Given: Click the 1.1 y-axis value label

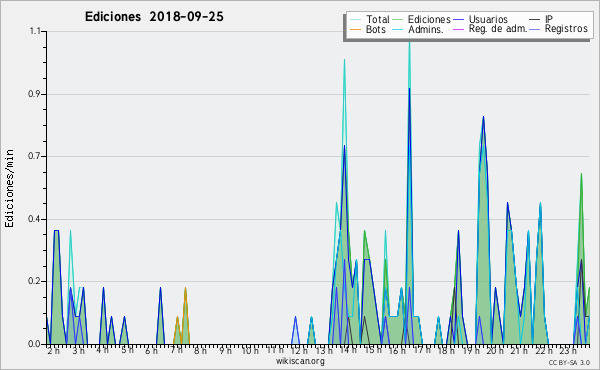Looking at the screenshot, I should (35, 31).
